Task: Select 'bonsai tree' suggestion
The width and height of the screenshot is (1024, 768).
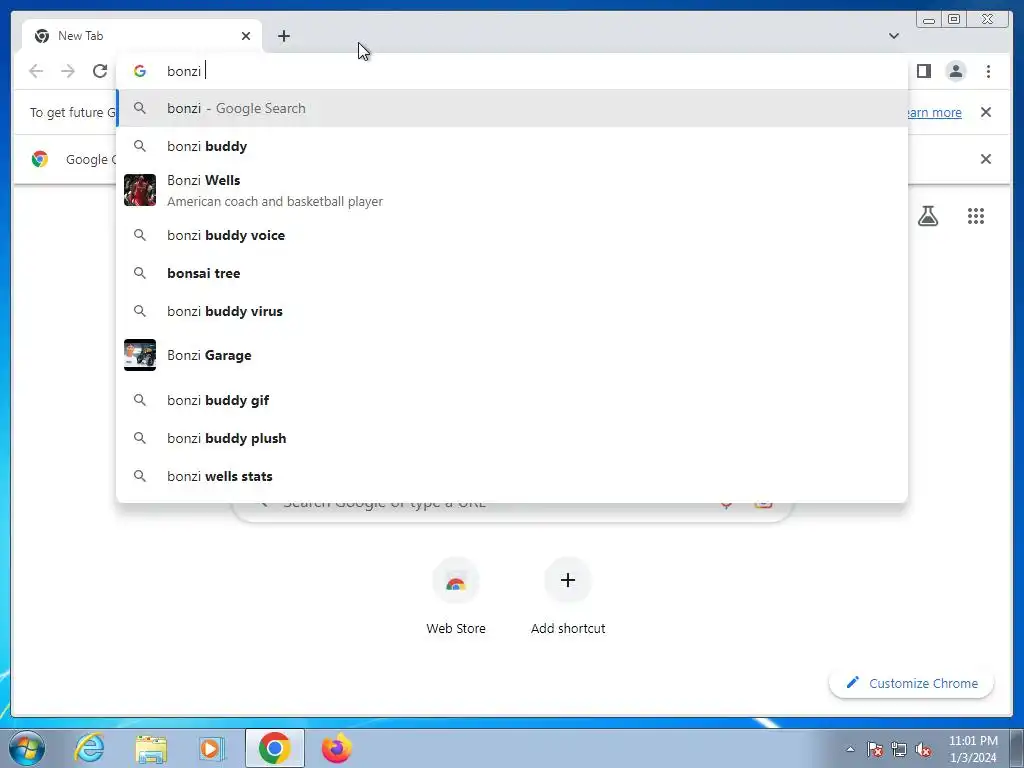Action: point(512,273)
